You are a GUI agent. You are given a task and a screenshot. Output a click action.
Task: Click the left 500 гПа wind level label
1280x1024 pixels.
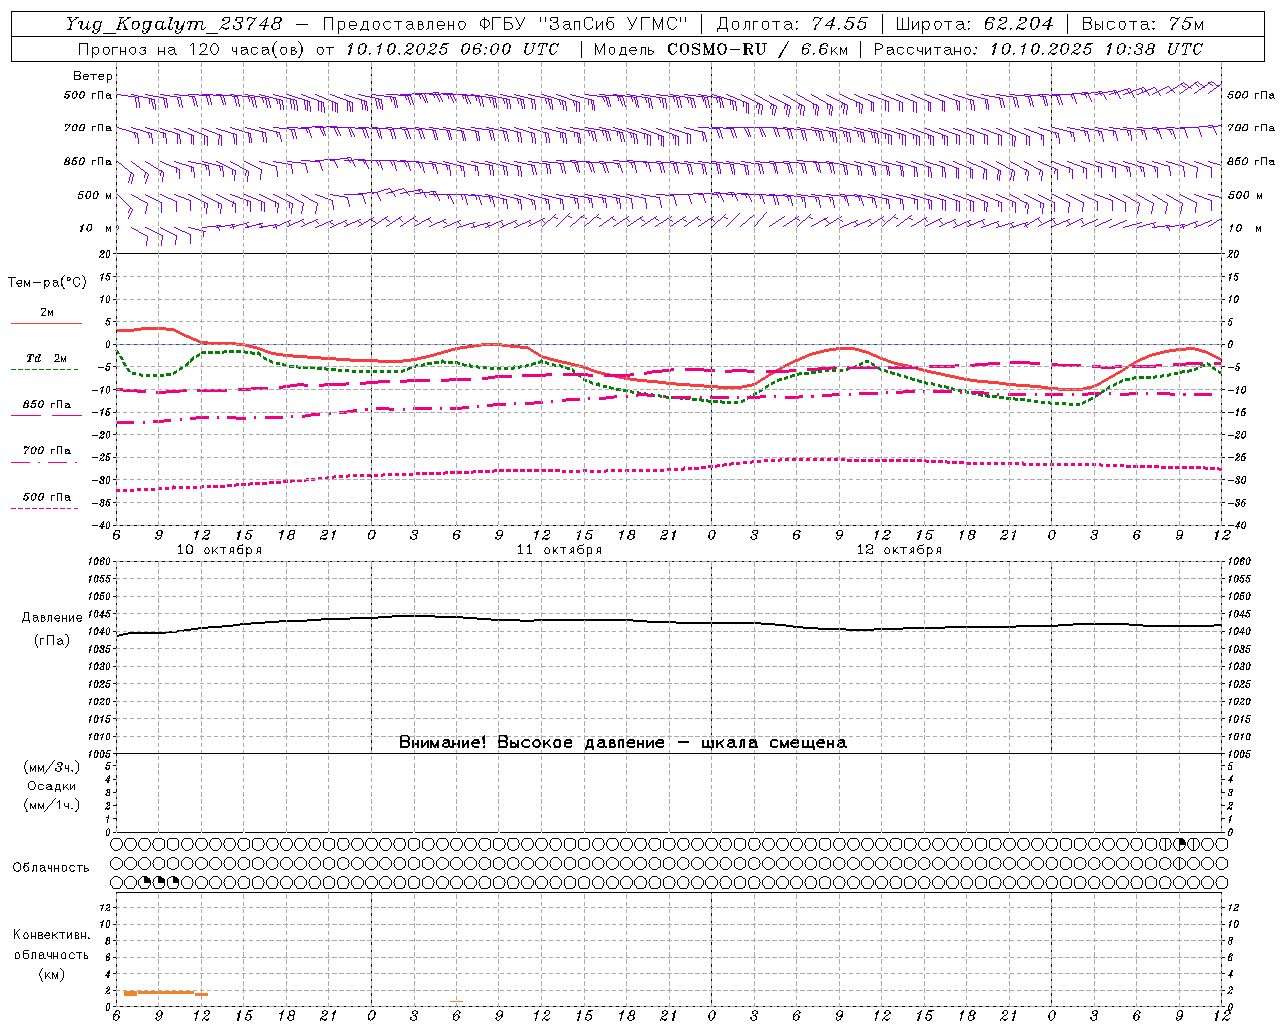pyautogui.click(x=88, y=95)
